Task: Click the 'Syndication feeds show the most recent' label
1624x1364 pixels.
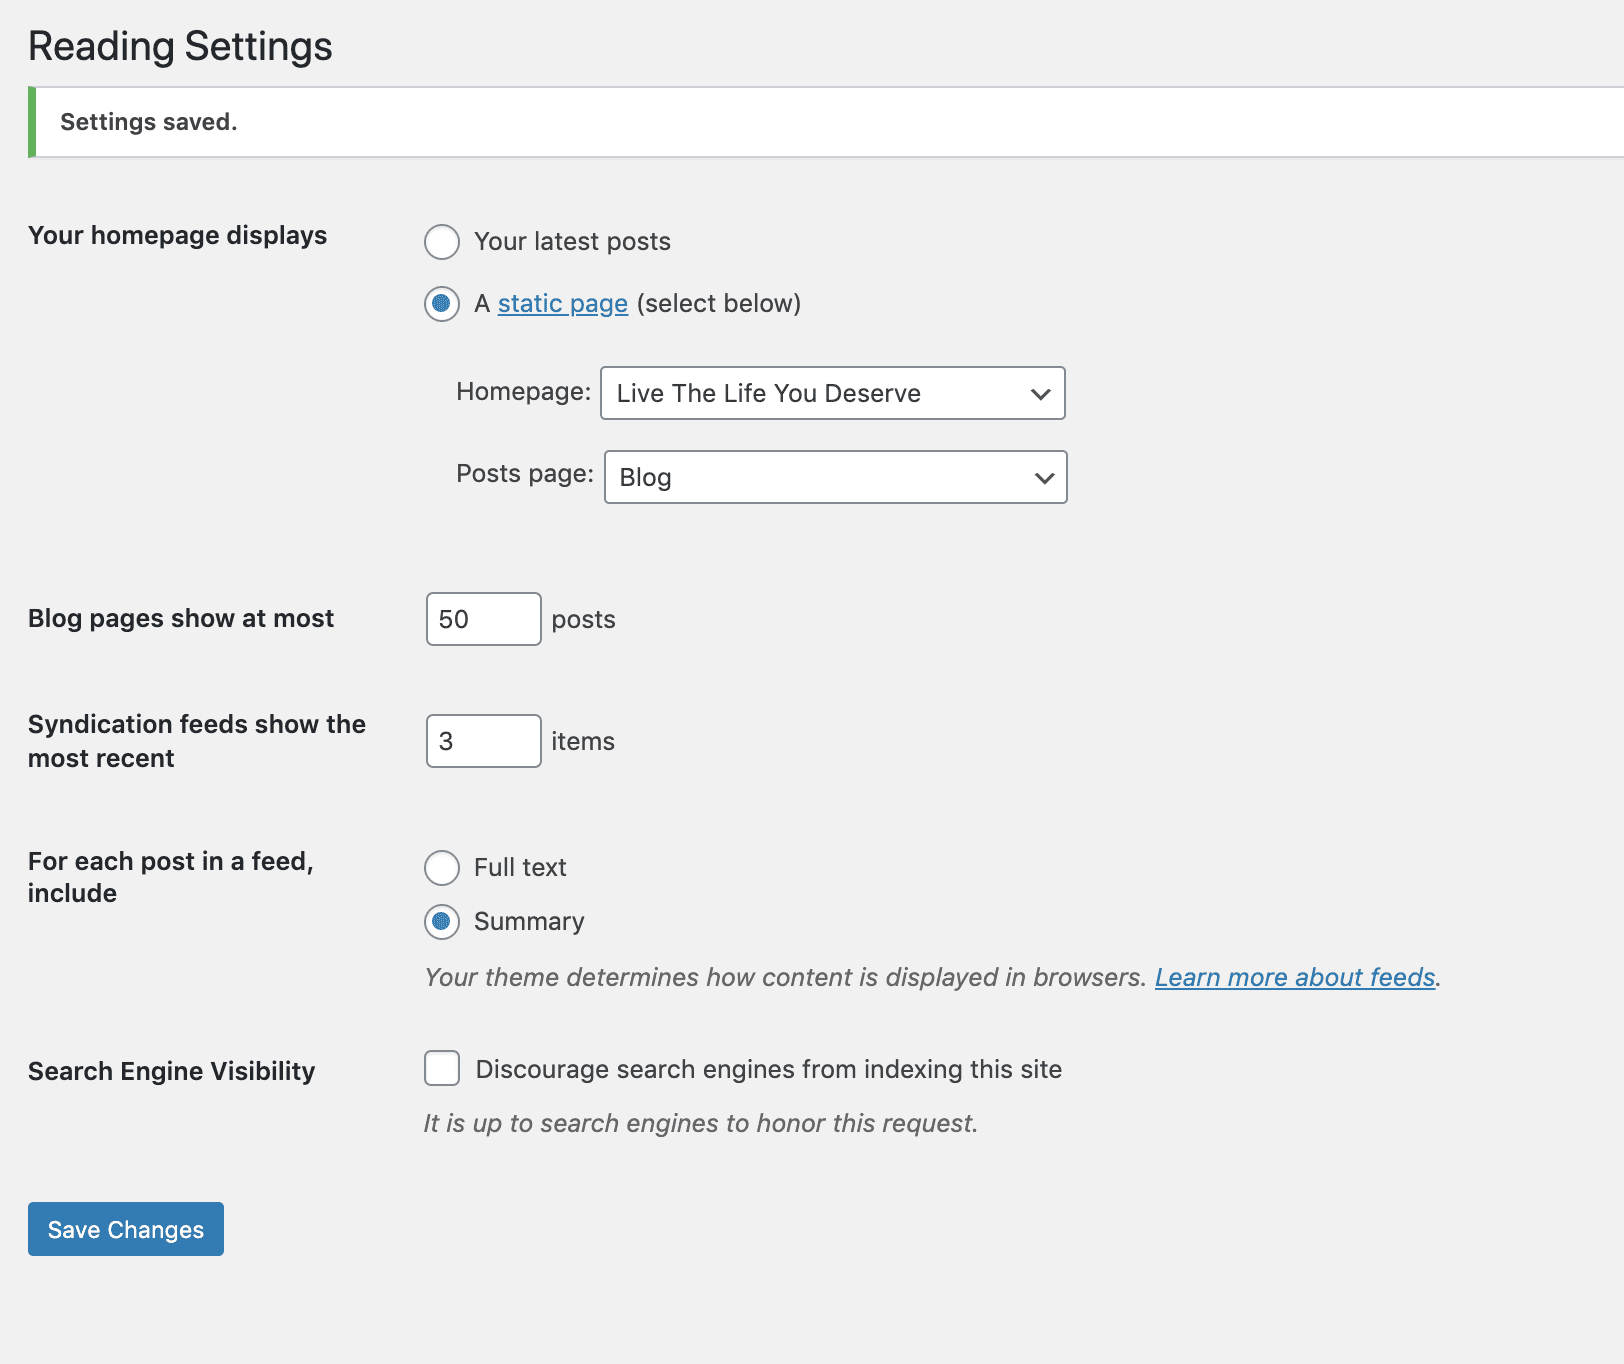Action: [197, 741]
